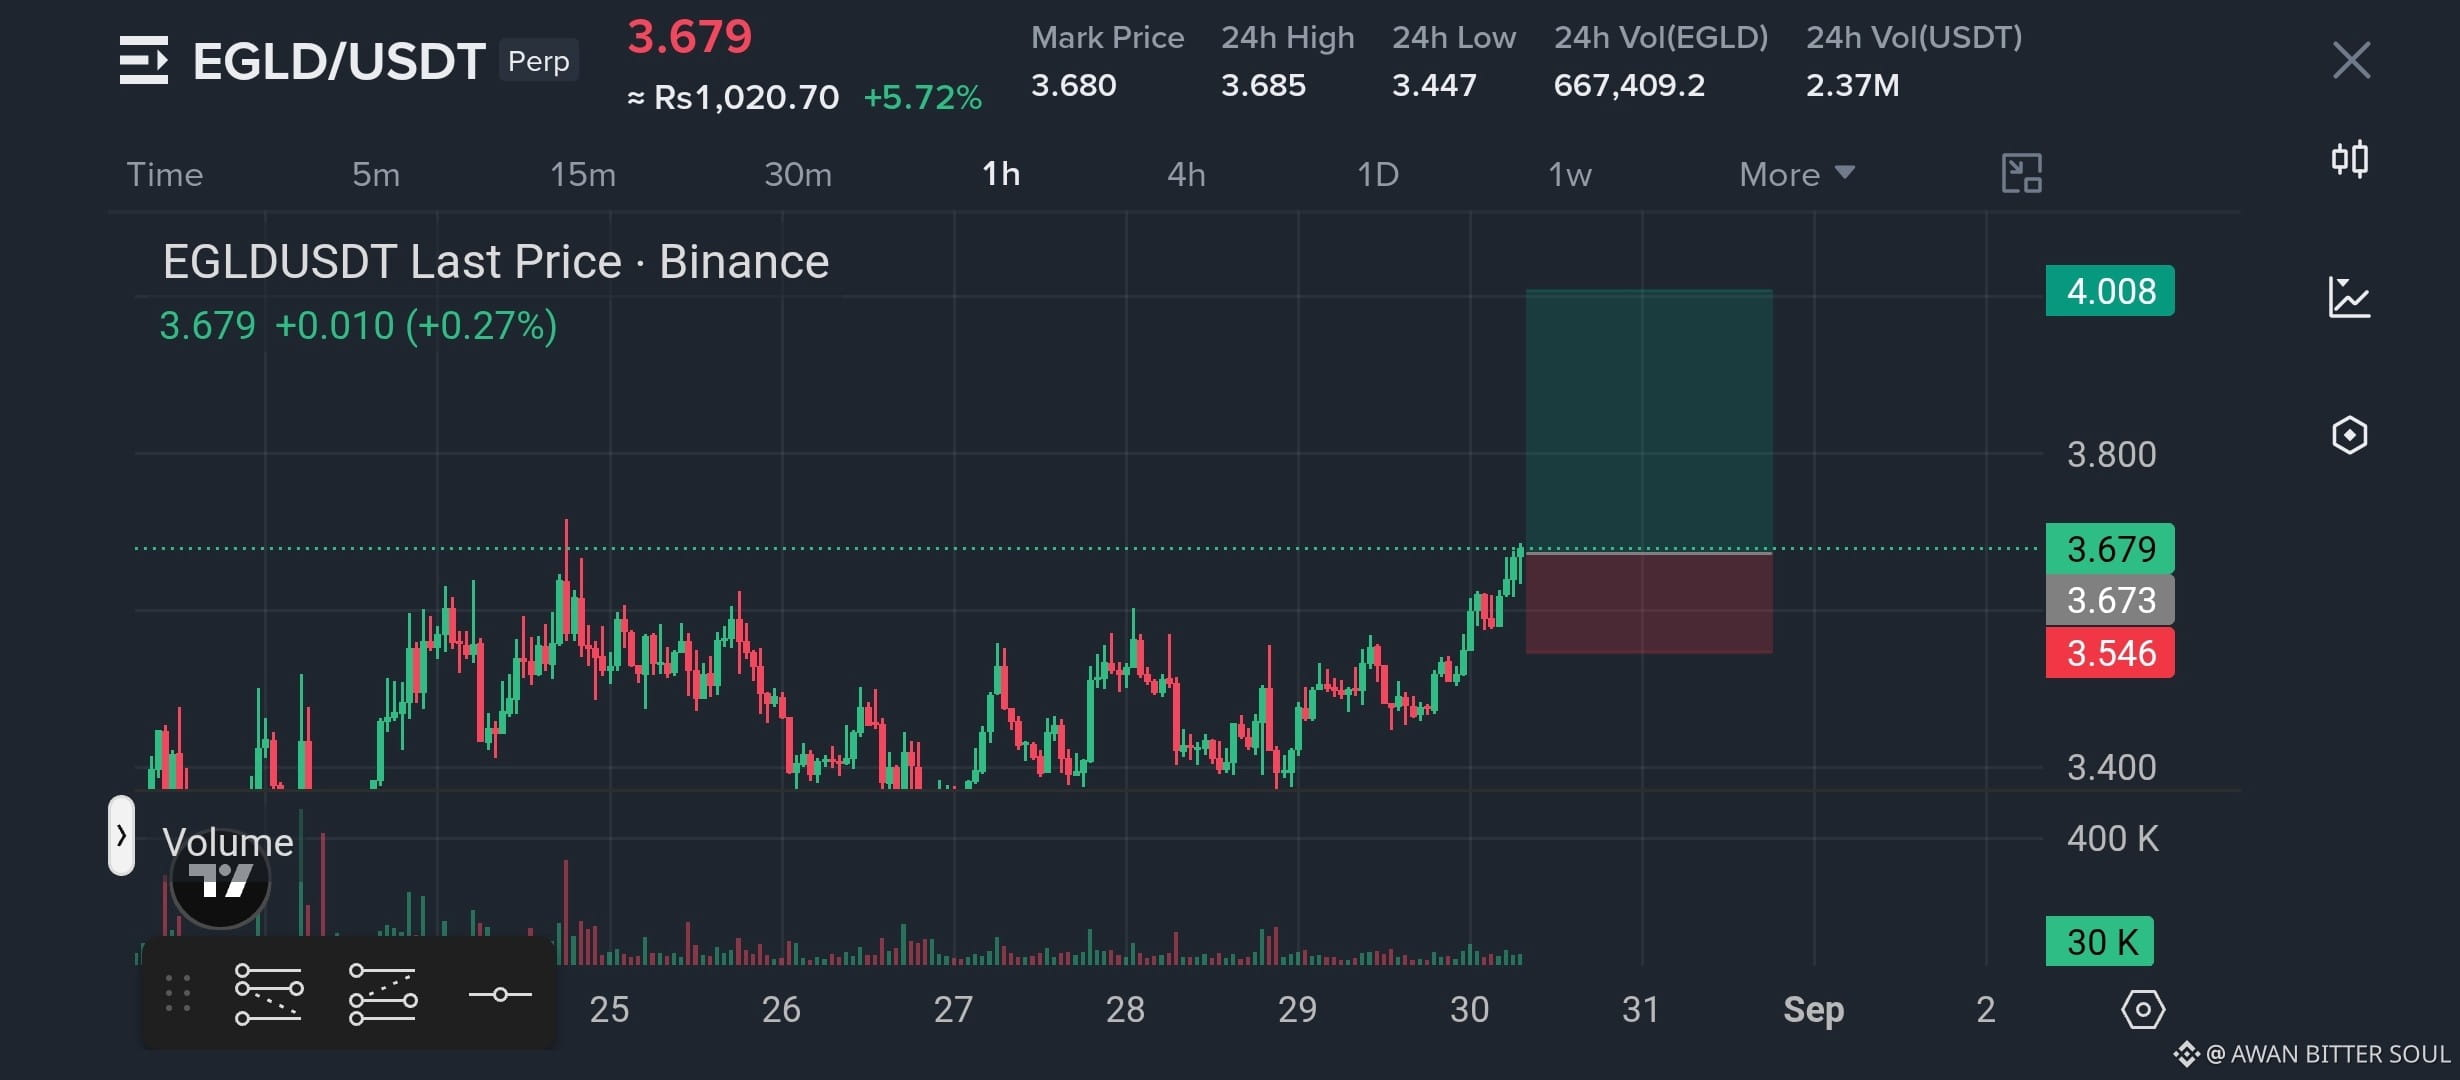Select the 4h timeframe
2460x1080 pixels.
1186,175
